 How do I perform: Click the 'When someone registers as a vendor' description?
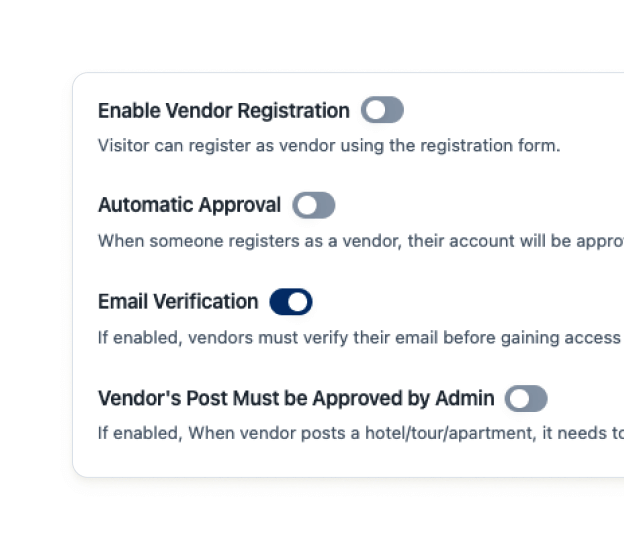360,241
